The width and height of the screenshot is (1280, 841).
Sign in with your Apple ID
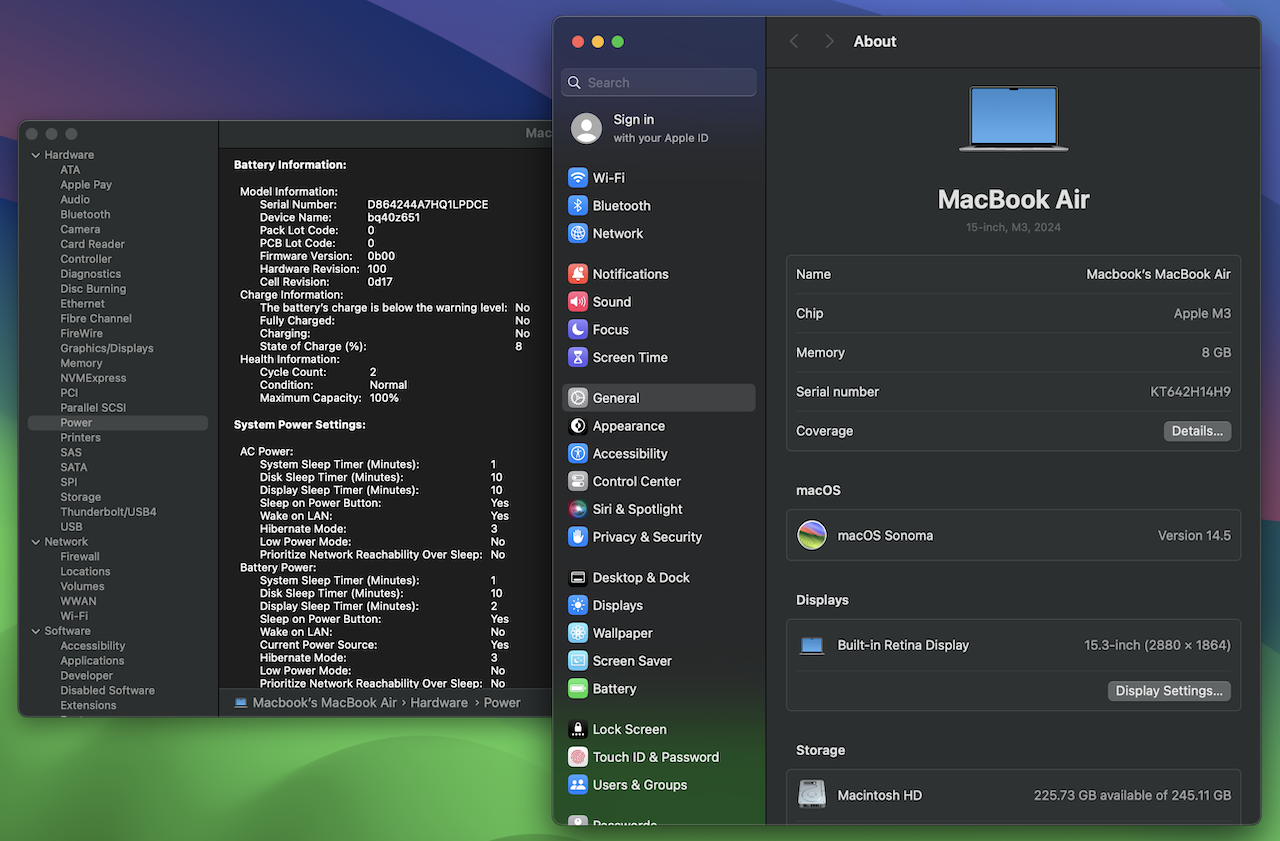tap(661, 128)
